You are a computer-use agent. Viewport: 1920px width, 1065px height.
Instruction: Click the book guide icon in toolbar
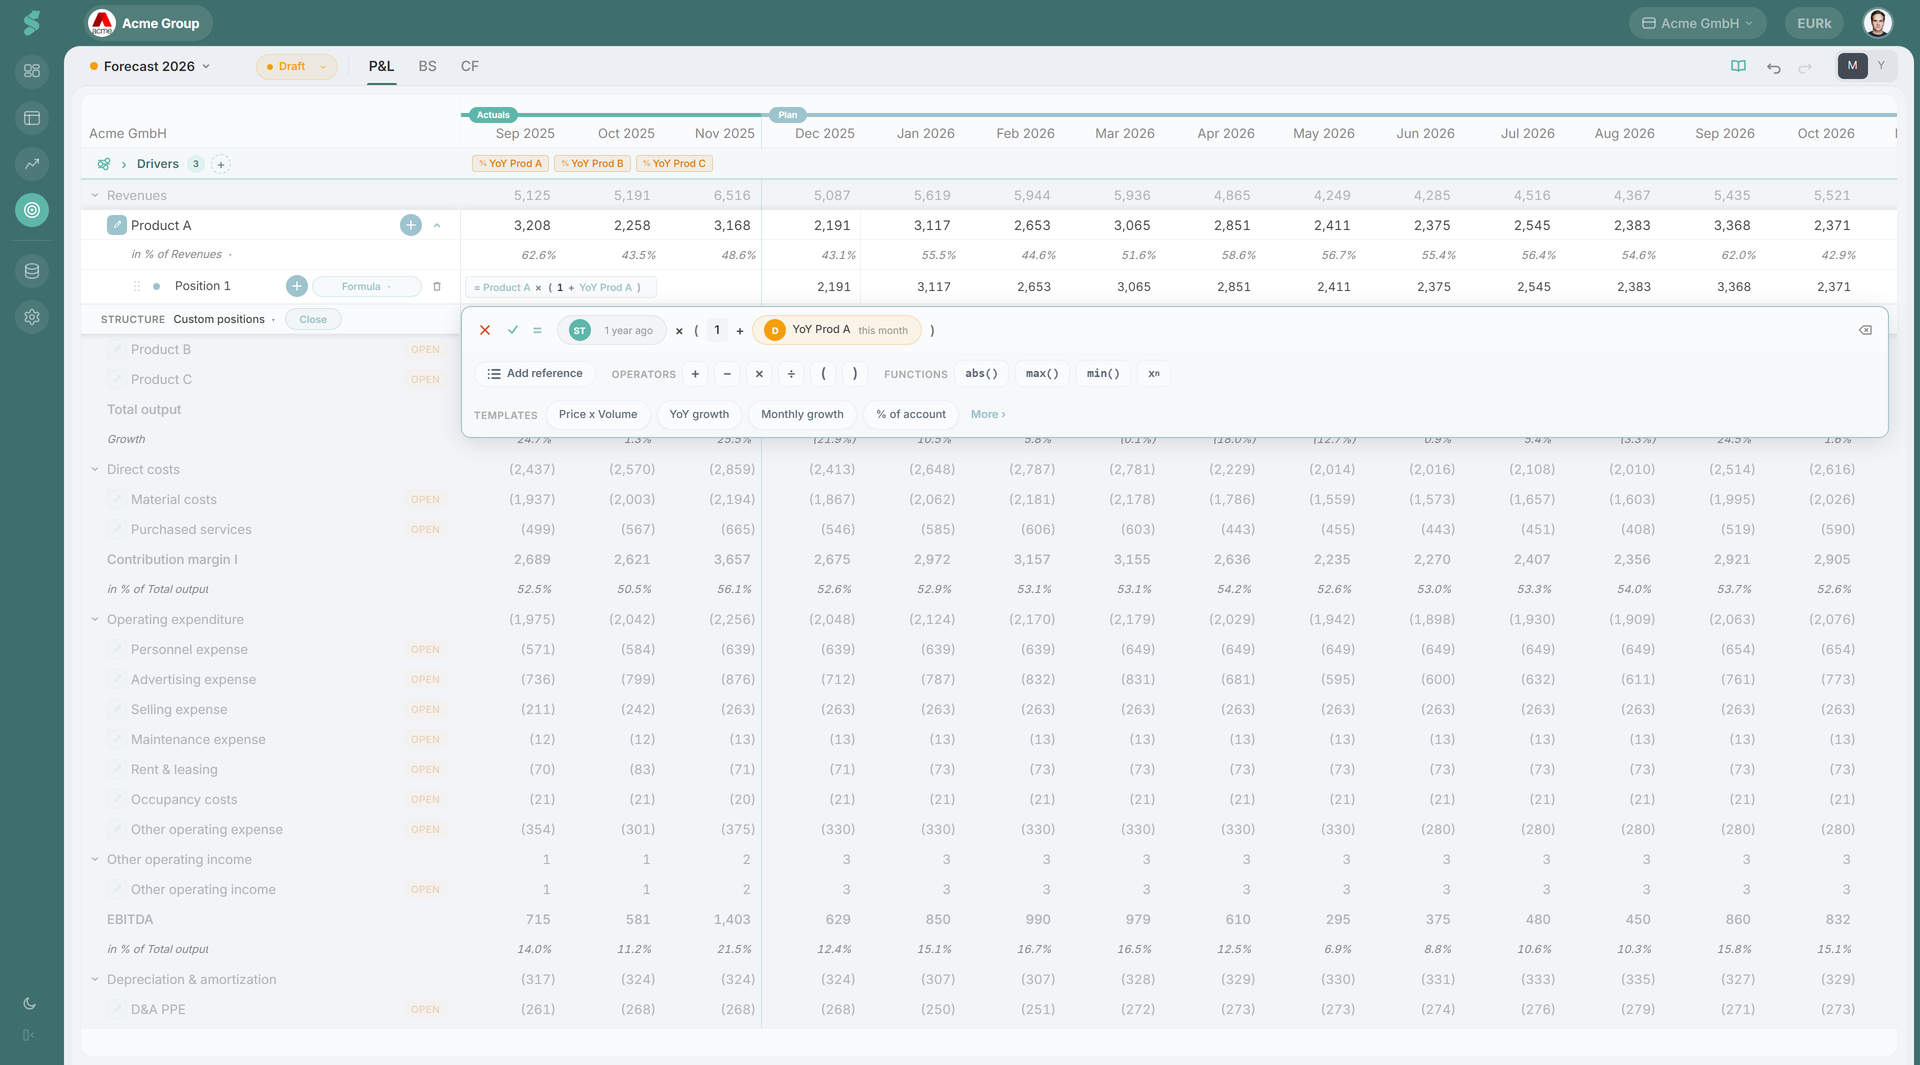pyautogui.click(x=1739, y=66)
